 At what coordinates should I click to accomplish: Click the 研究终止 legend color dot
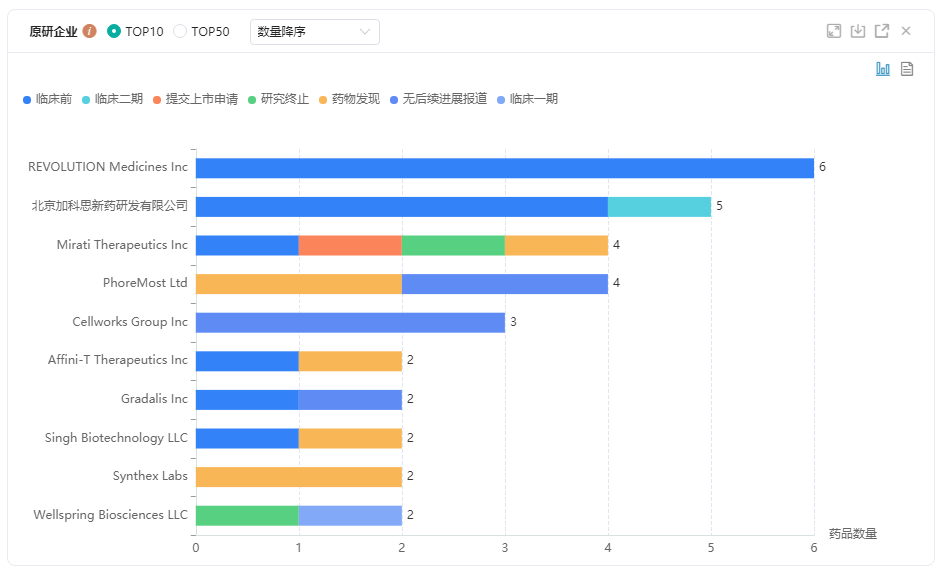(x=252, y=99)
